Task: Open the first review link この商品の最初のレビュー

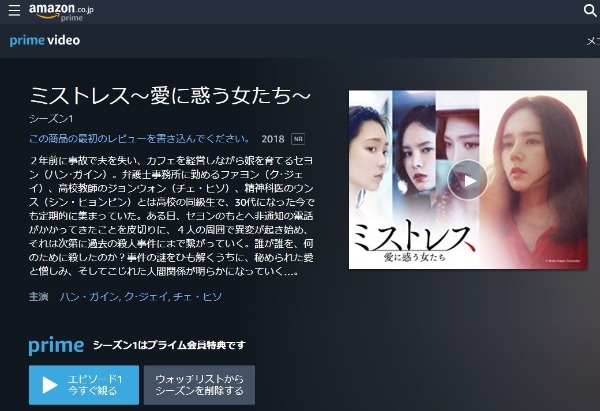Action: (x=139, y=139)
